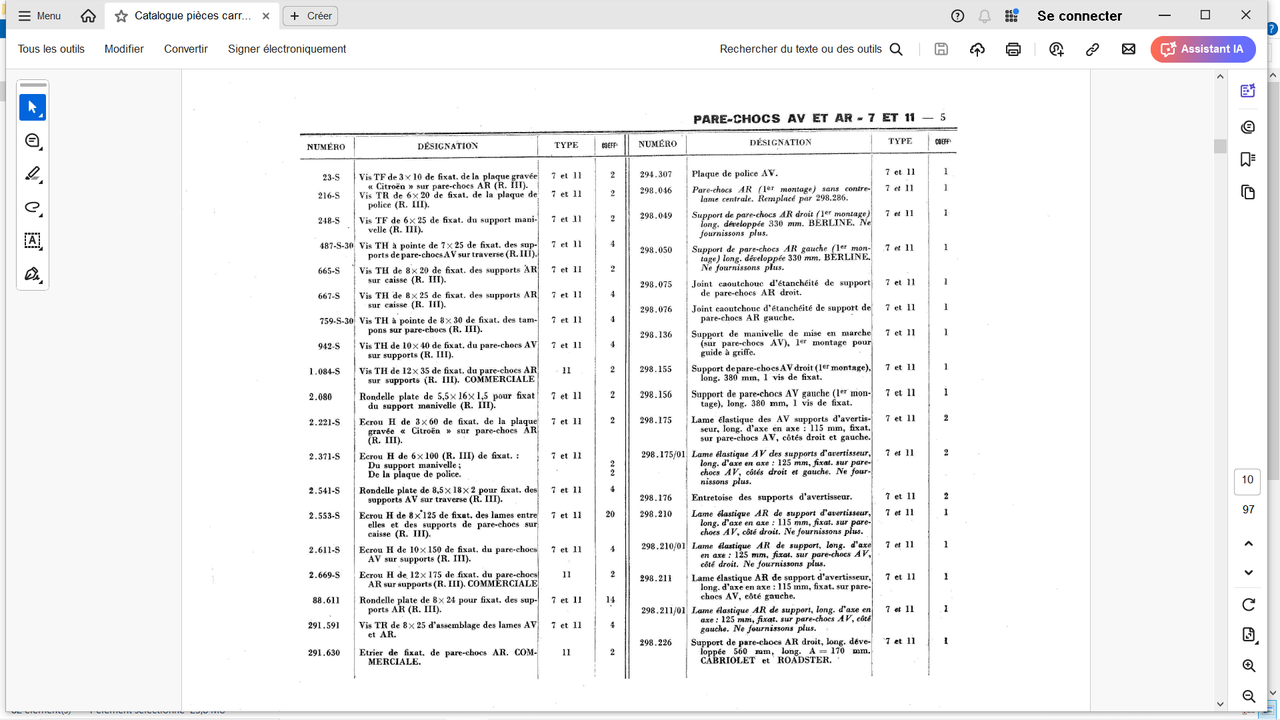Screen dimensions: 1280x720
Task: Click part number 23-S
Action: point(331,177)
